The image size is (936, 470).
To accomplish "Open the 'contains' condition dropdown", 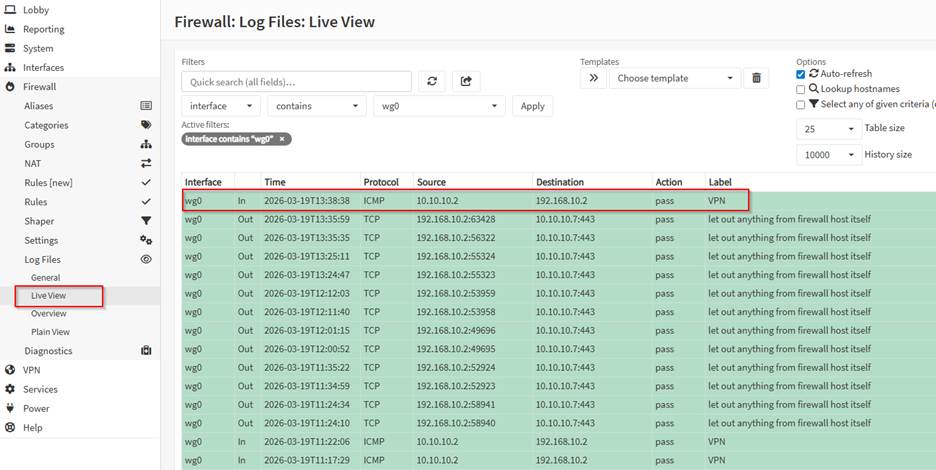I will (316, 106).
